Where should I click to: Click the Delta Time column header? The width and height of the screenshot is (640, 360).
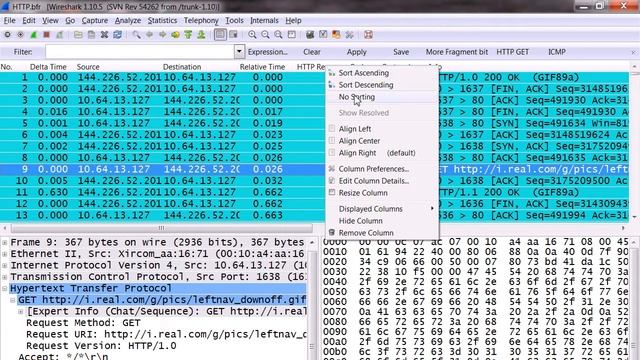pyautogui.click(x=48, y=67)
